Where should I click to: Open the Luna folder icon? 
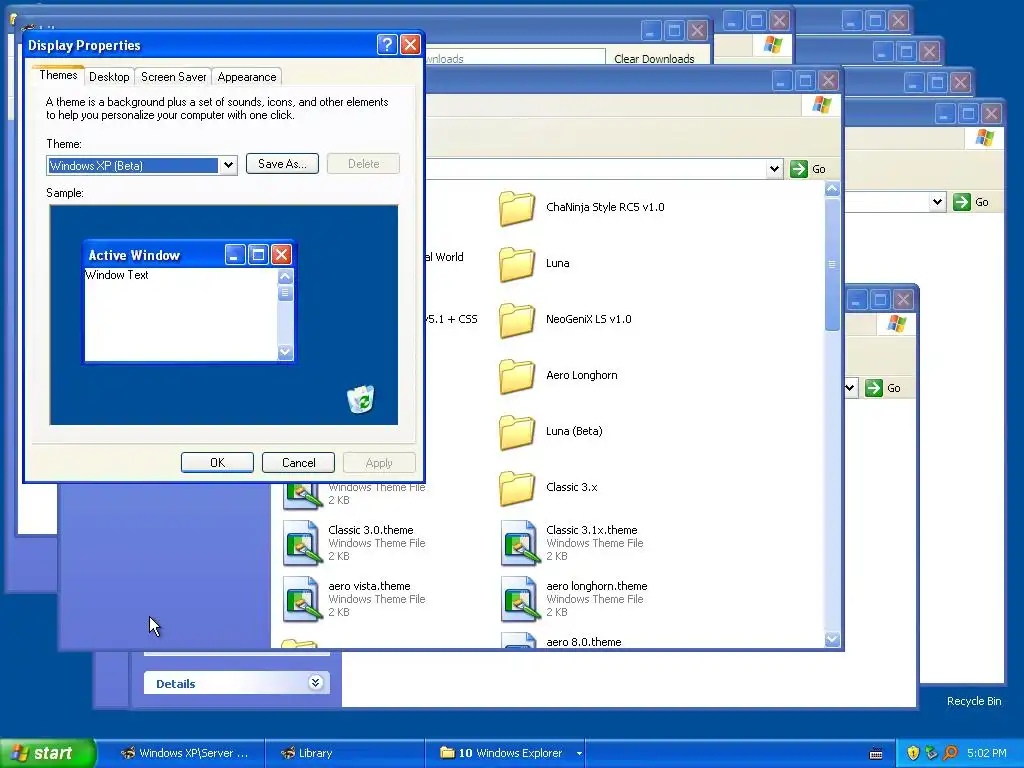click(517, 264)
